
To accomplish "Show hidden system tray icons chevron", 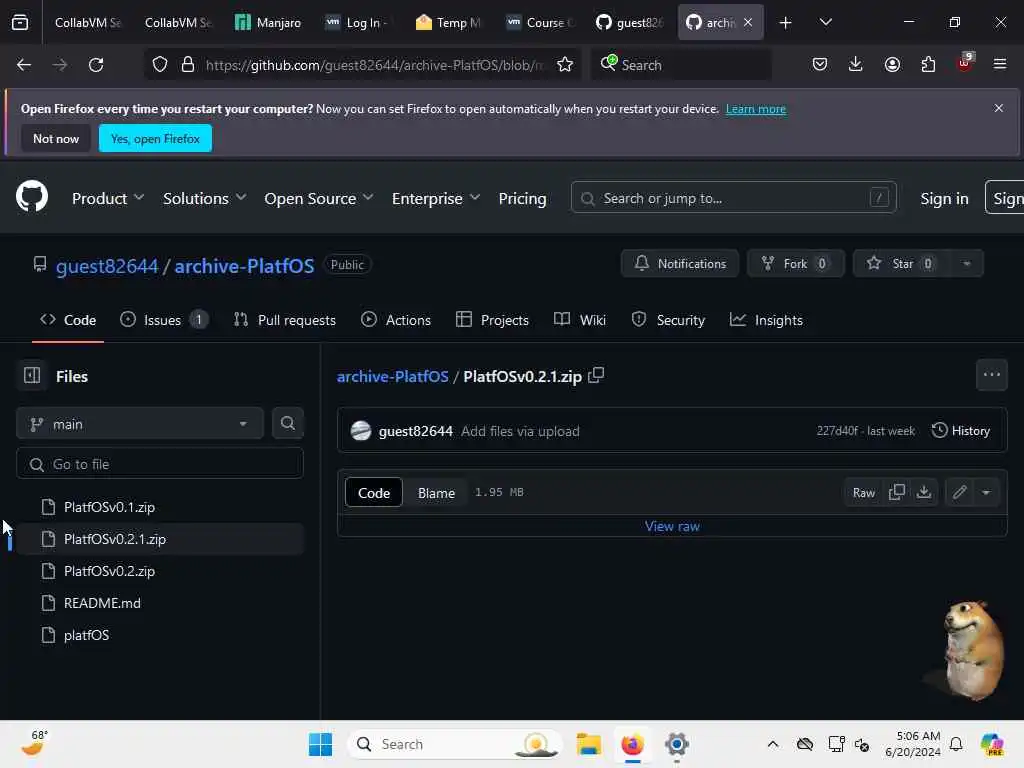I will [773, 744].
